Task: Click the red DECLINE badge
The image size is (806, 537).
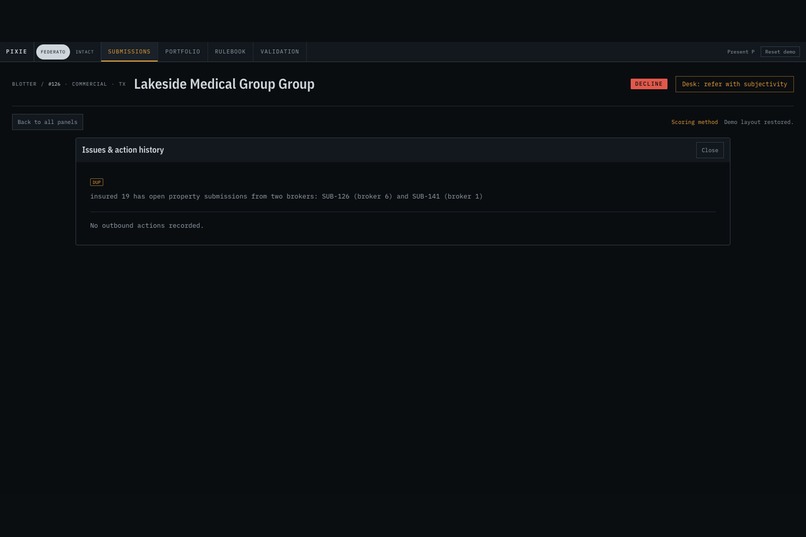Action: (x=649, y=84)
